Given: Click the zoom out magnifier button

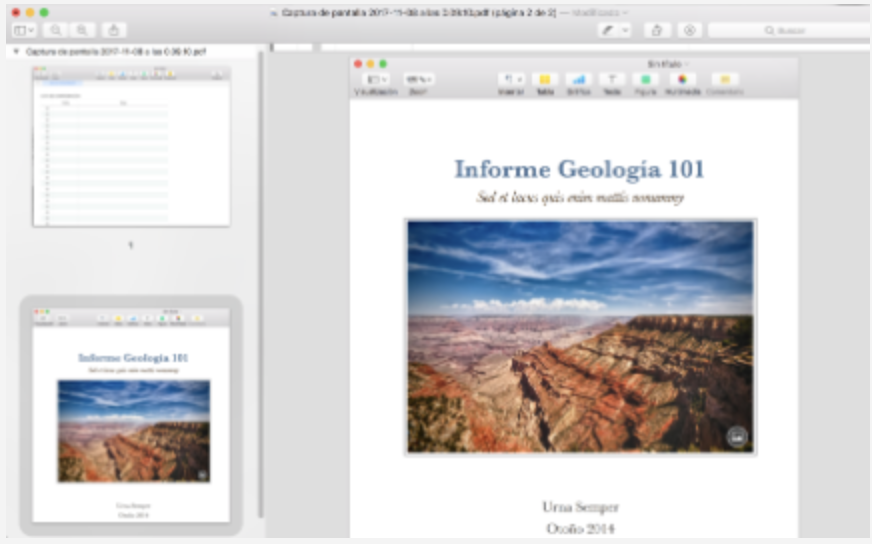Looking at the screenshot, I should (56, 31).
